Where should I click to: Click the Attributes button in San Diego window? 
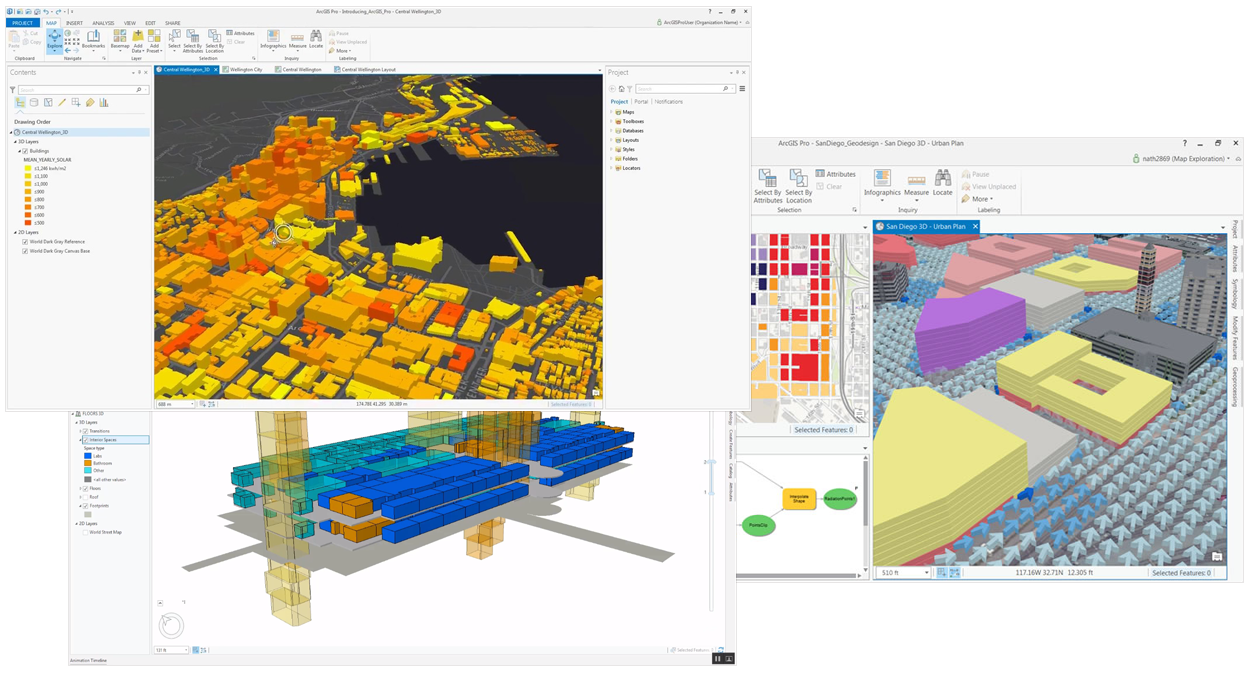(835, 174)
